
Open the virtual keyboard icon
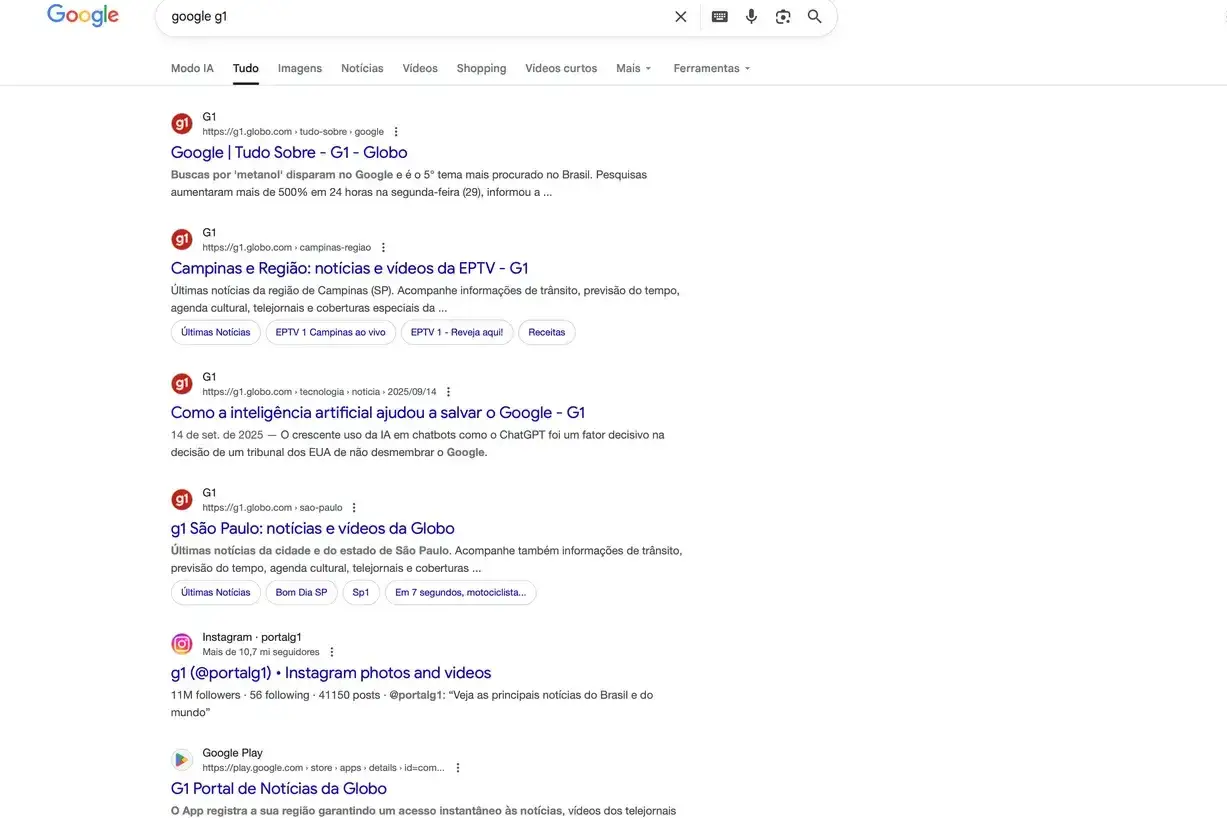pyautogui.click(x=719, y=17)
